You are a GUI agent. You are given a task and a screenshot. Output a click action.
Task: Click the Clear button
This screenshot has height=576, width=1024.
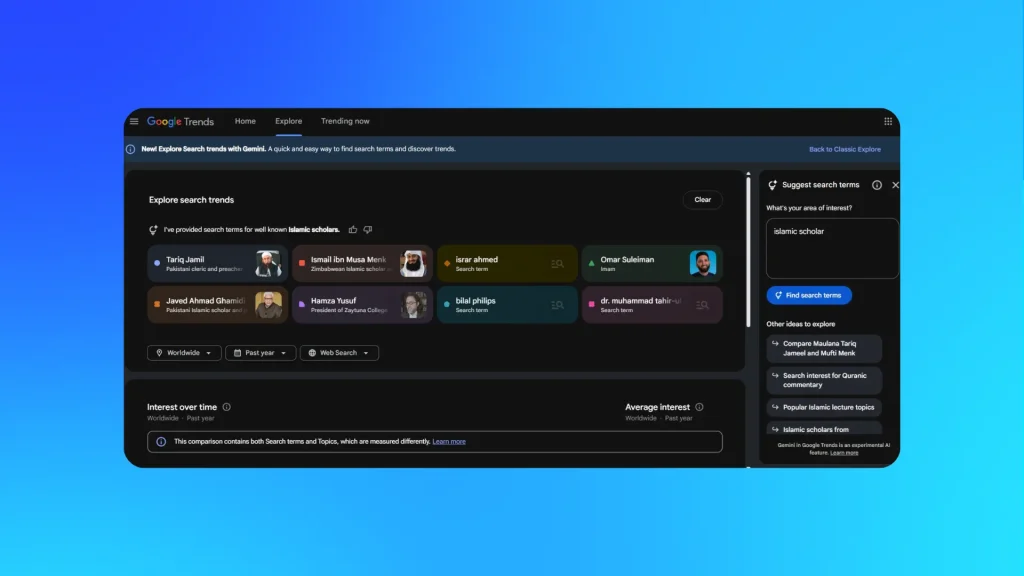click(702, 200)
